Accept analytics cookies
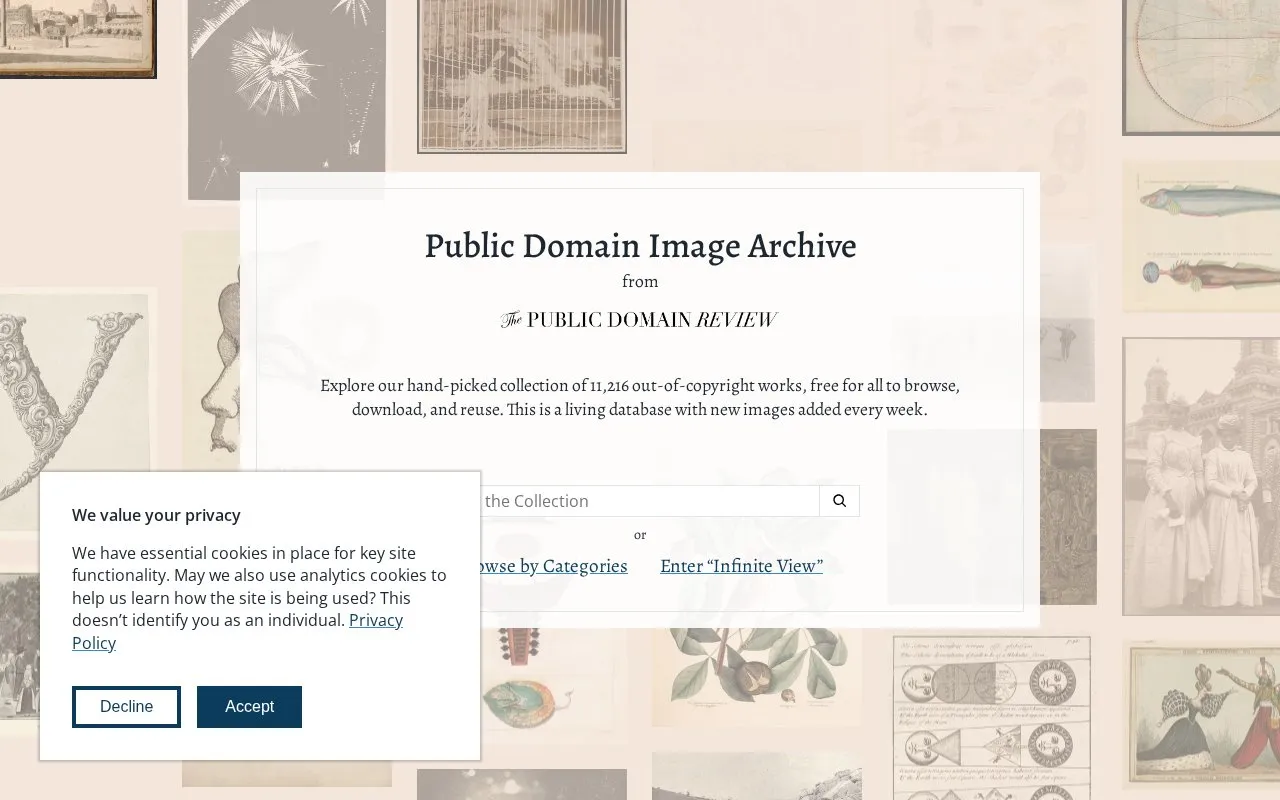 click(x=249, y=707)
